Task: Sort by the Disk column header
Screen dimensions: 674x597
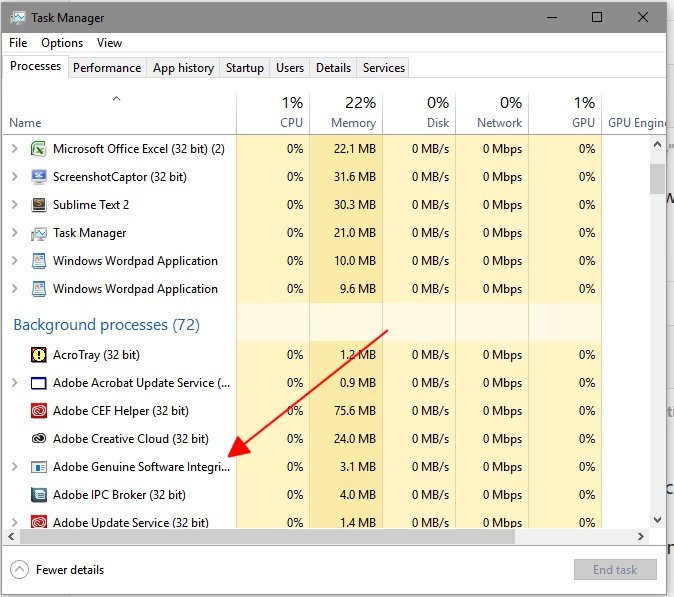Action: point(419,113)
